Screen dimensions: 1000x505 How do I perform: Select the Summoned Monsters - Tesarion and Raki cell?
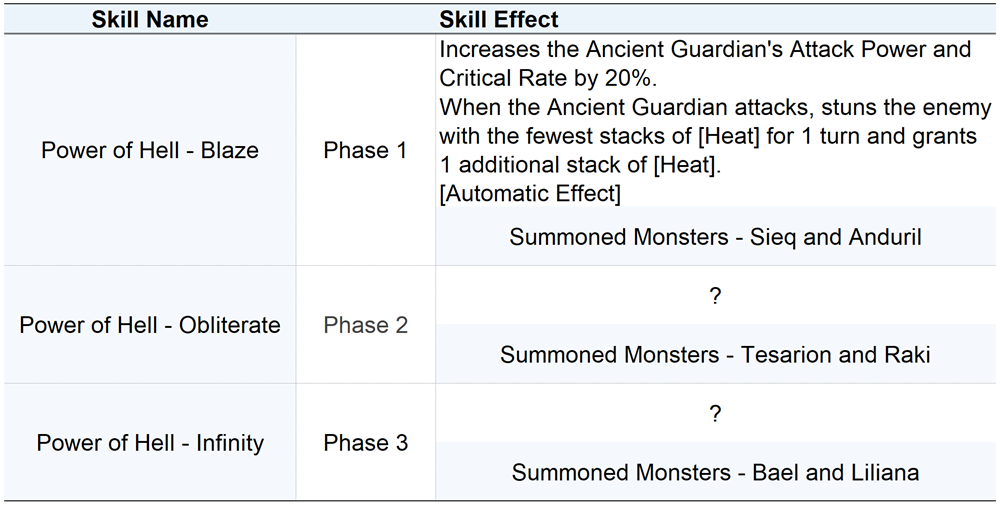[x=715, y=355]
